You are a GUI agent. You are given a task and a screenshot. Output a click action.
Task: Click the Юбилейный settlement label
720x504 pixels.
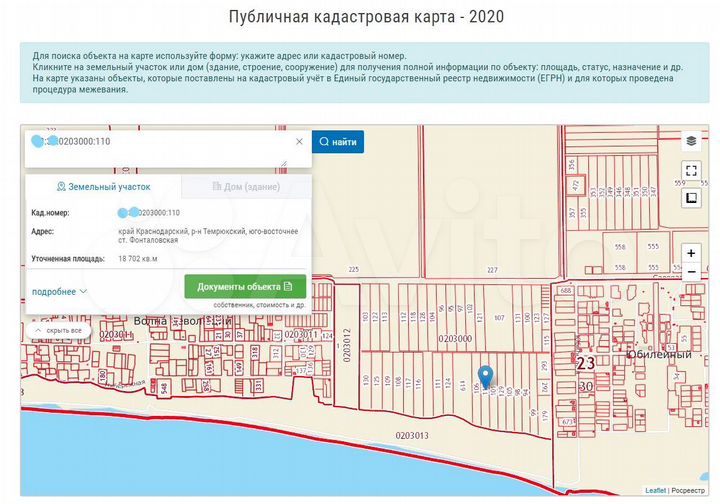tap(659, 354)
